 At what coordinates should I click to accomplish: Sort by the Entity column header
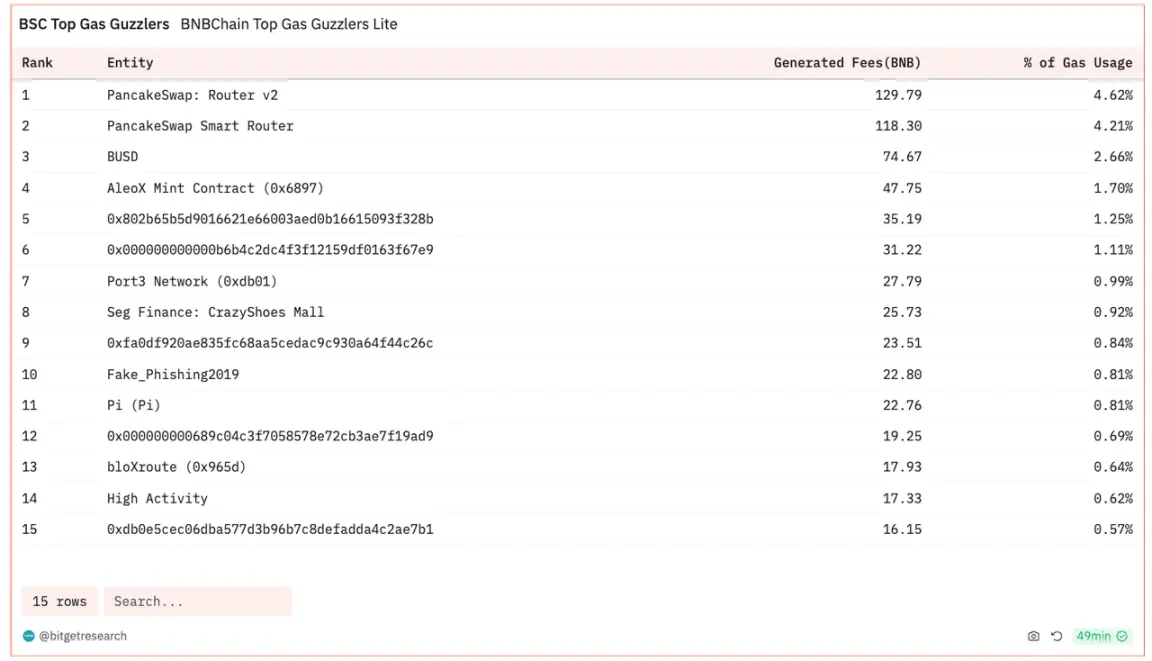coord(130,63)
